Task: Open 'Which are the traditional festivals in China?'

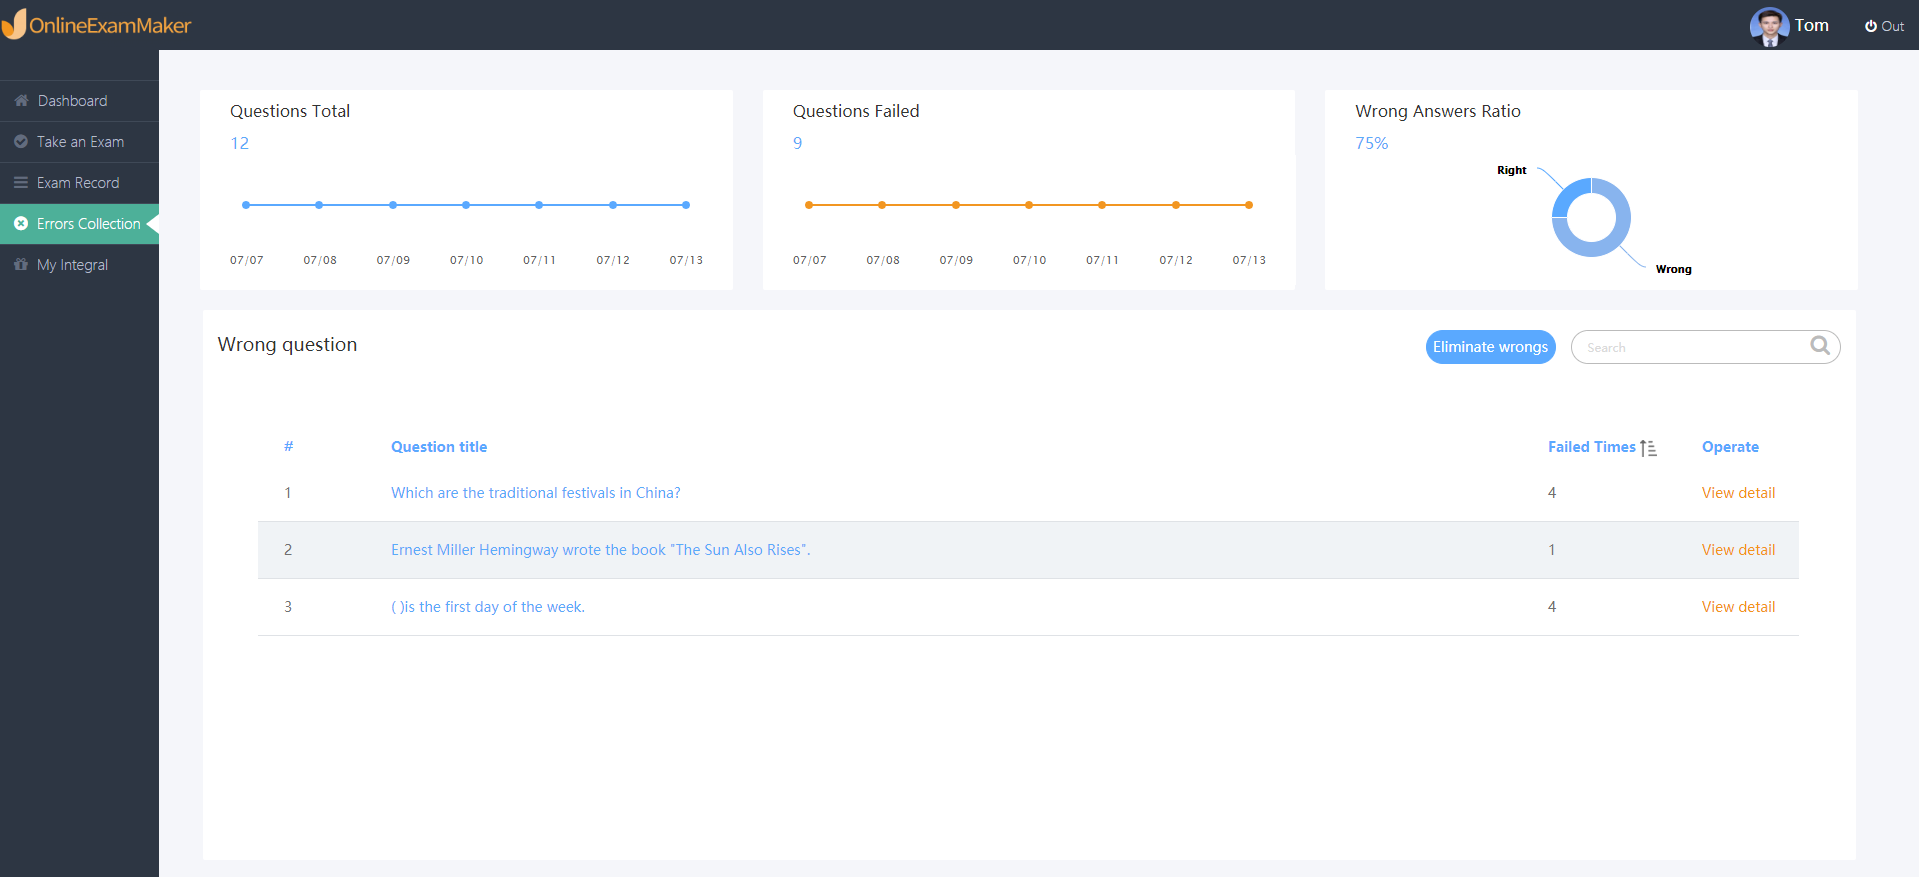Action: coord(535,493)
